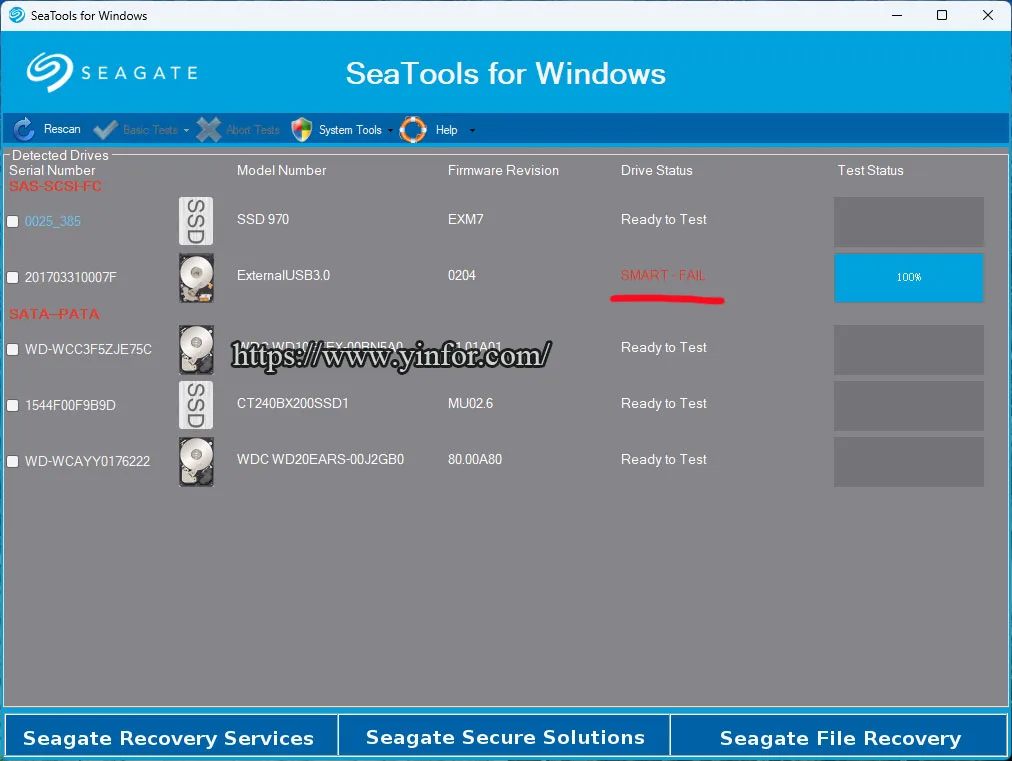Click the 0025_385 serial number link

click(x=52, y=221)
